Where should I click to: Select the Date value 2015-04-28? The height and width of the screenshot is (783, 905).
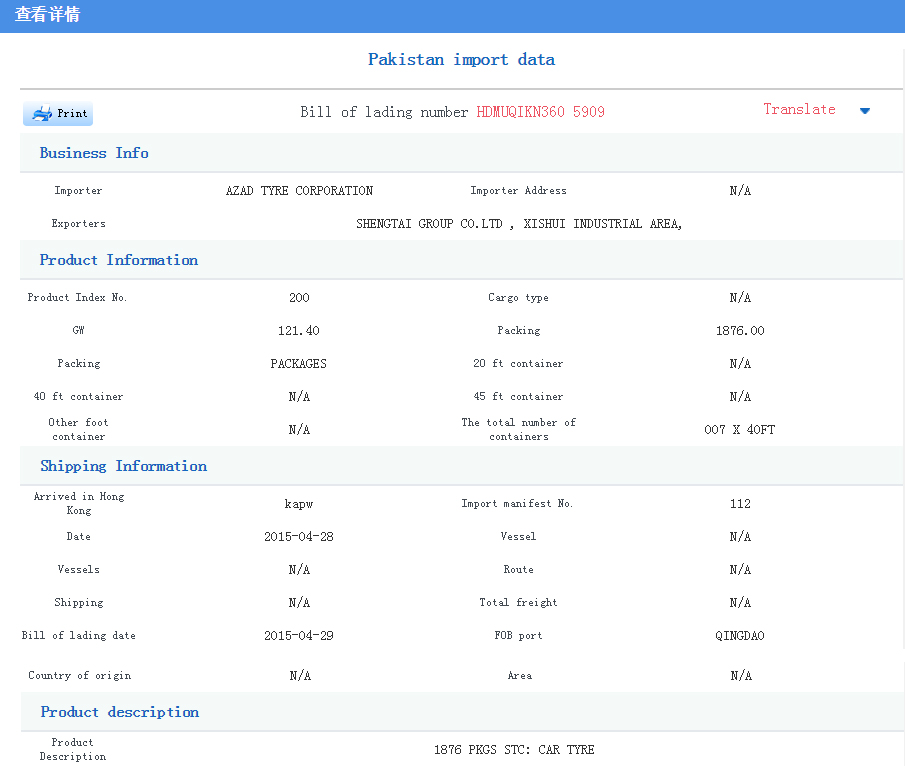coord(298,537)
